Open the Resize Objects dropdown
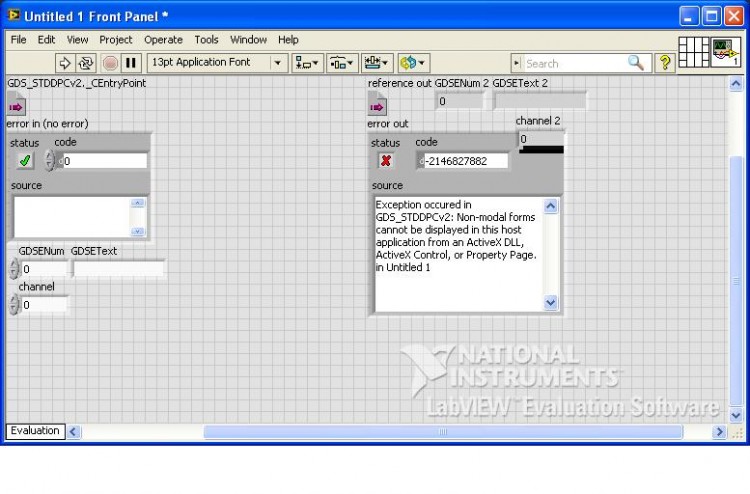Image resolution: width=750 pixels, height=494 pixels. coord(376,63)
